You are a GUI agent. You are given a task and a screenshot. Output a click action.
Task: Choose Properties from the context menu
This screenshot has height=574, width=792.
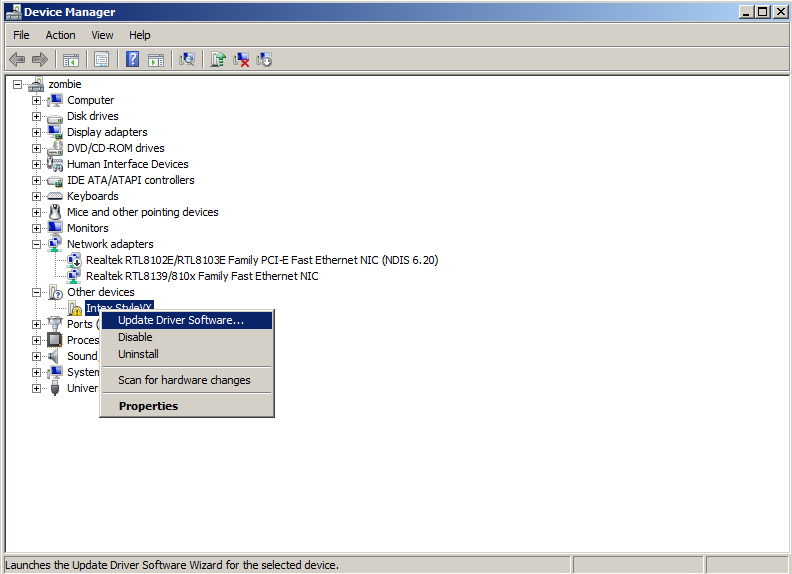click(187, 406)
